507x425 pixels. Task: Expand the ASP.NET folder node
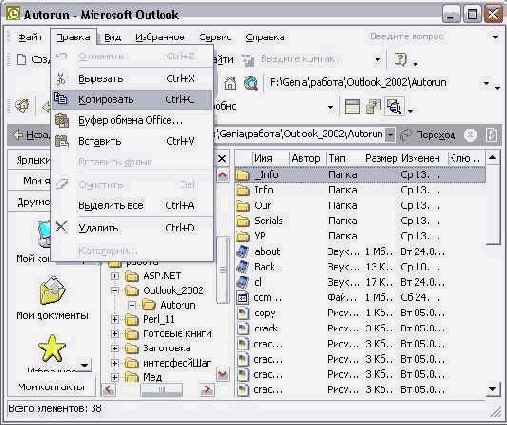coord(115,276)
